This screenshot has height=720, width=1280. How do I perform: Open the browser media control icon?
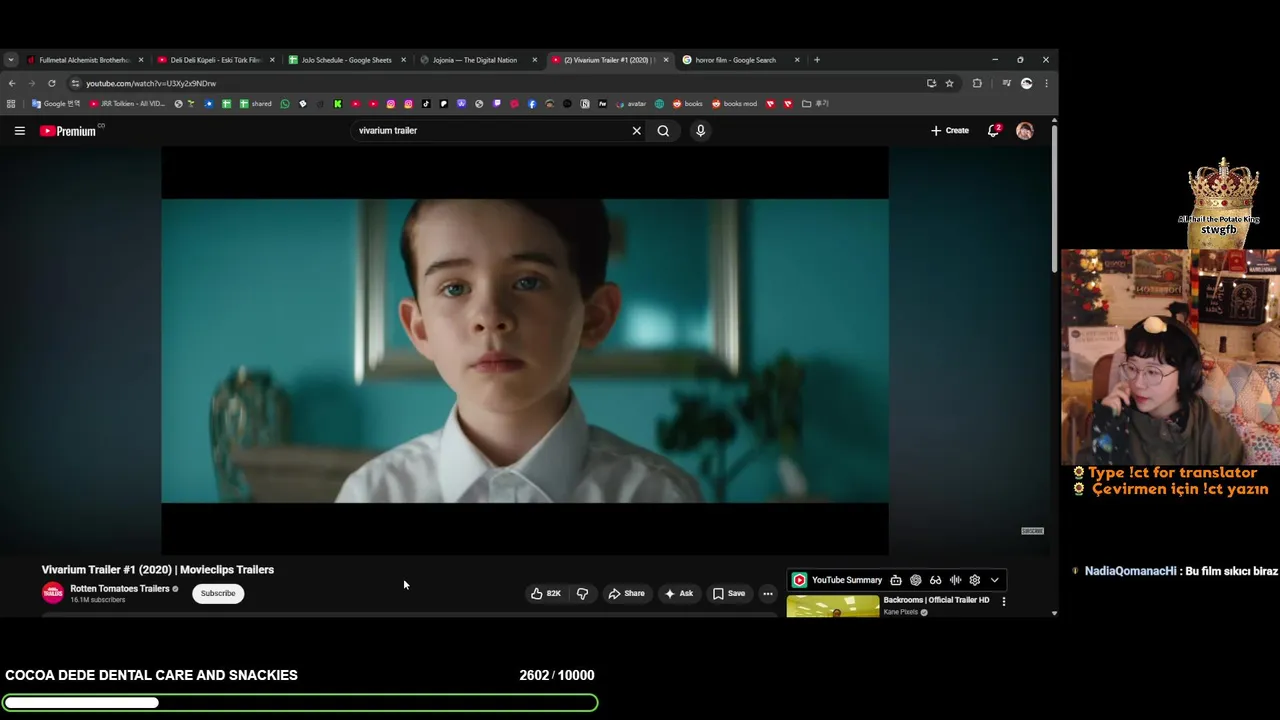1006,83
